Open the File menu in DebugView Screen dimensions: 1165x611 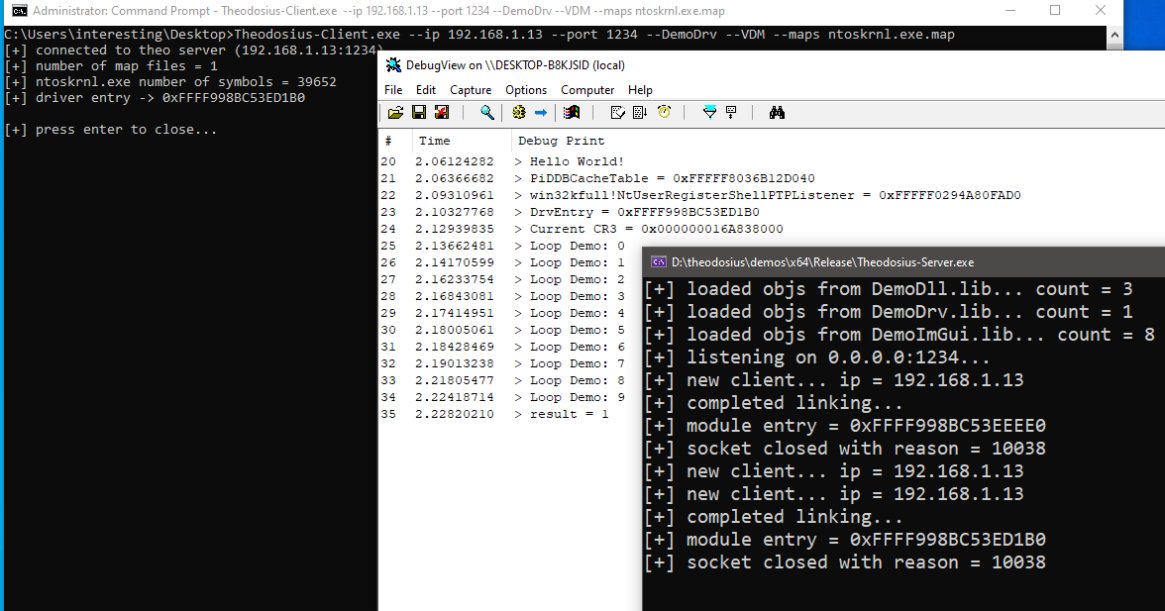[x=393, y=90]
